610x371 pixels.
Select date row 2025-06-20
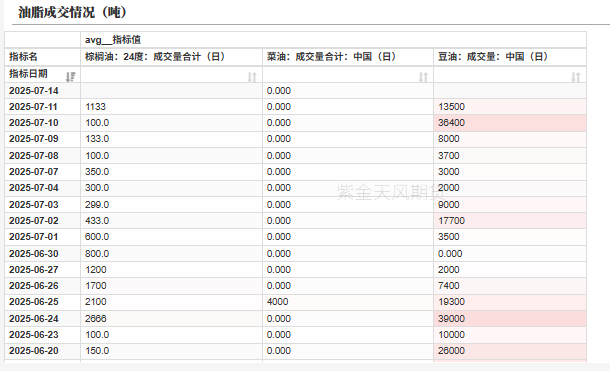click(34, 351)
